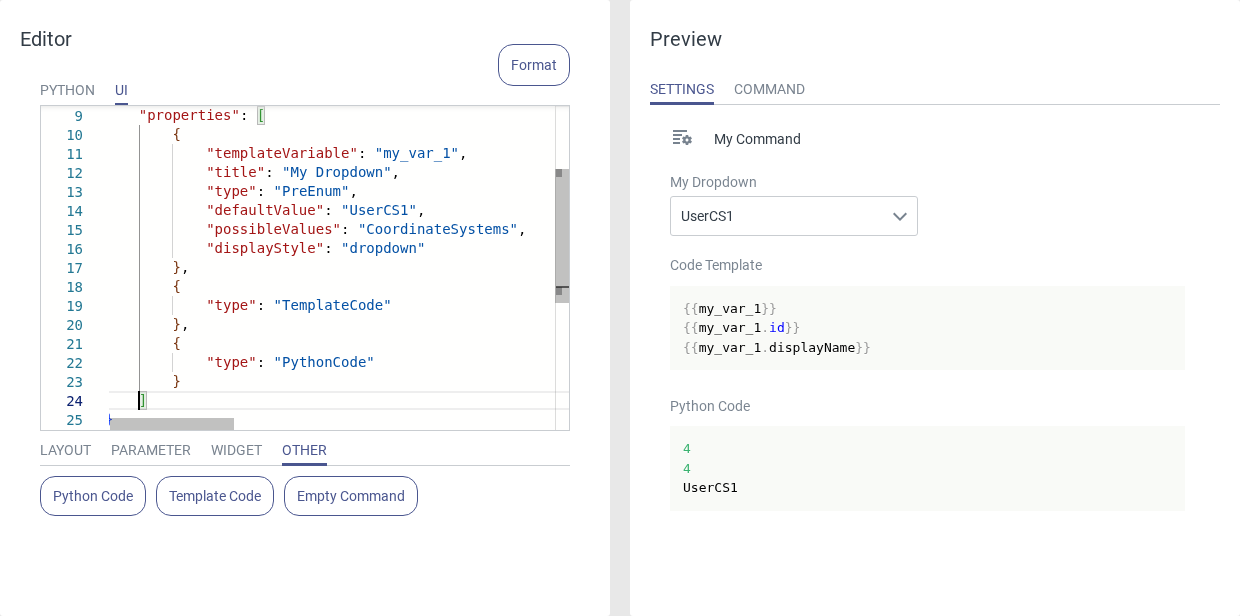This screenshot has width=1240, height=616.
Task: Switch to the PARAMETER snippets tab
Action: [x=151, y=450]
